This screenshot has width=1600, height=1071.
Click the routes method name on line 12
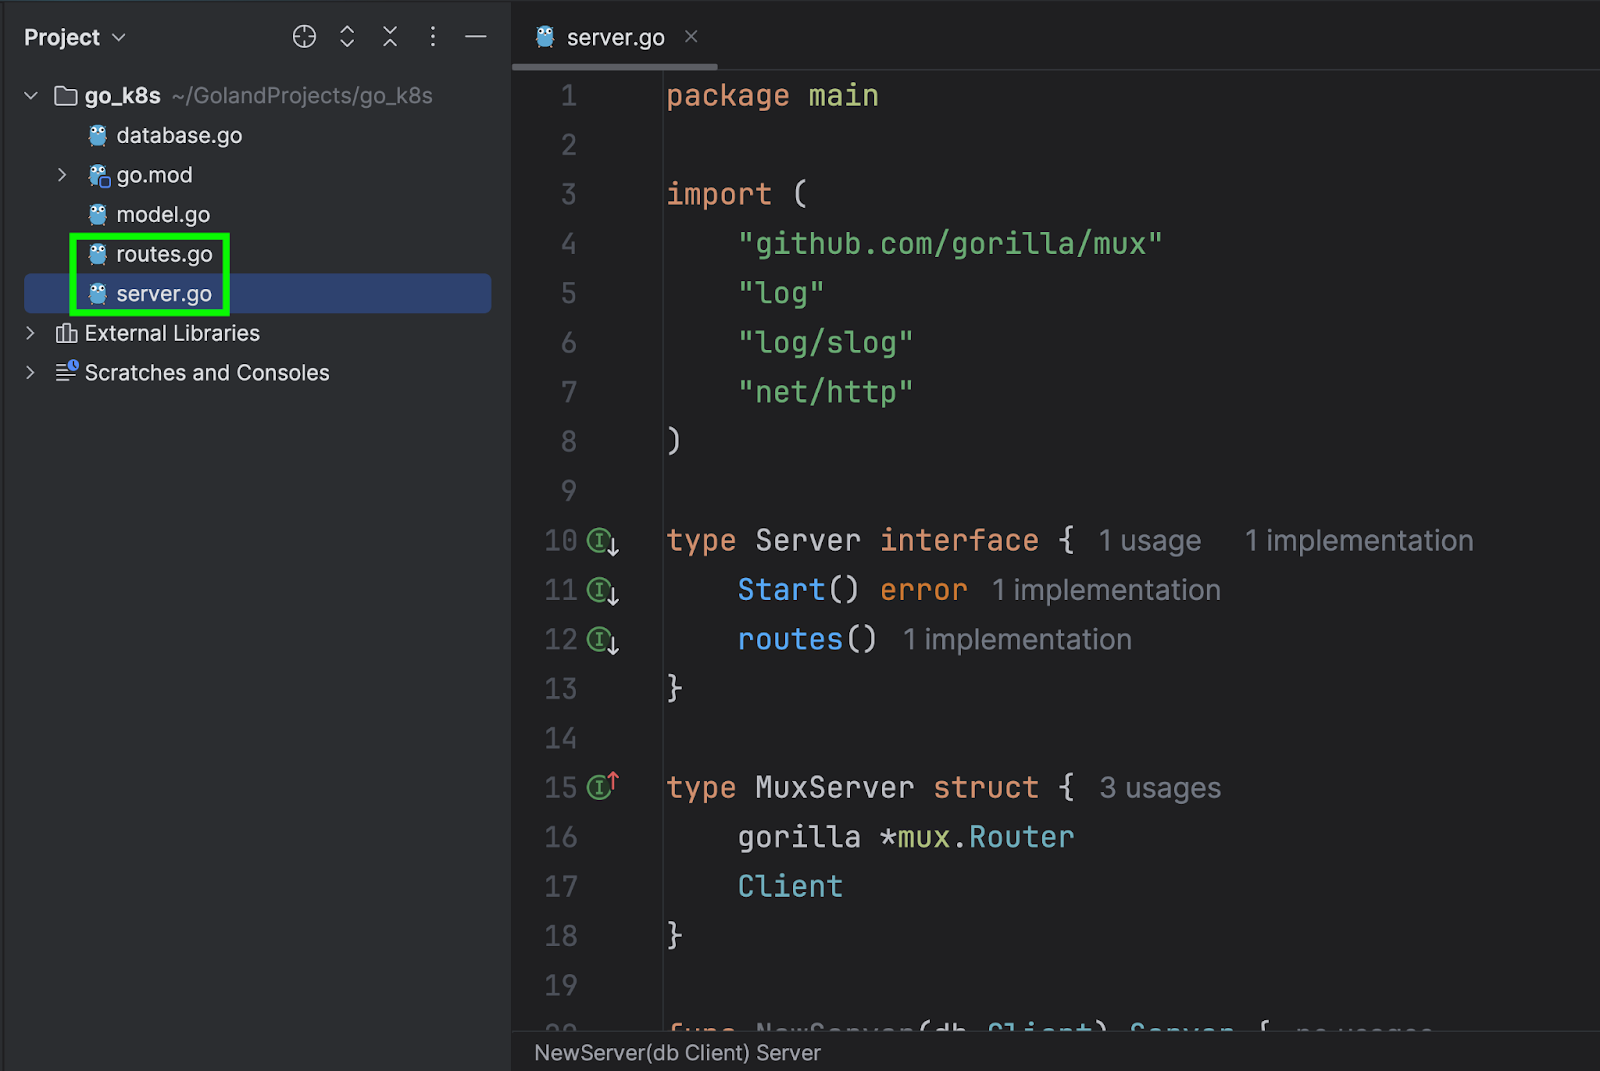790,640
